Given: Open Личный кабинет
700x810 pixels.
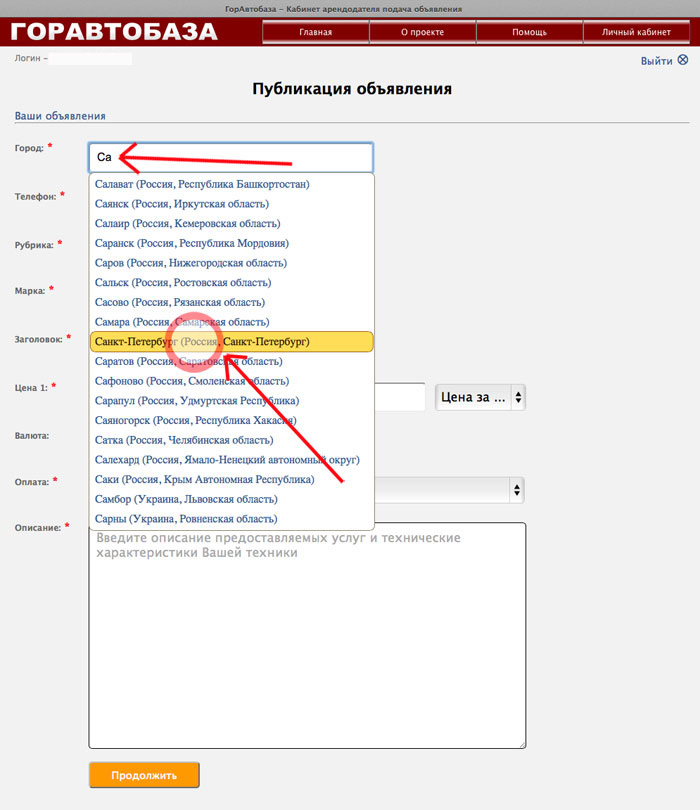Looking at the screenshot, I should click(636, 32).
